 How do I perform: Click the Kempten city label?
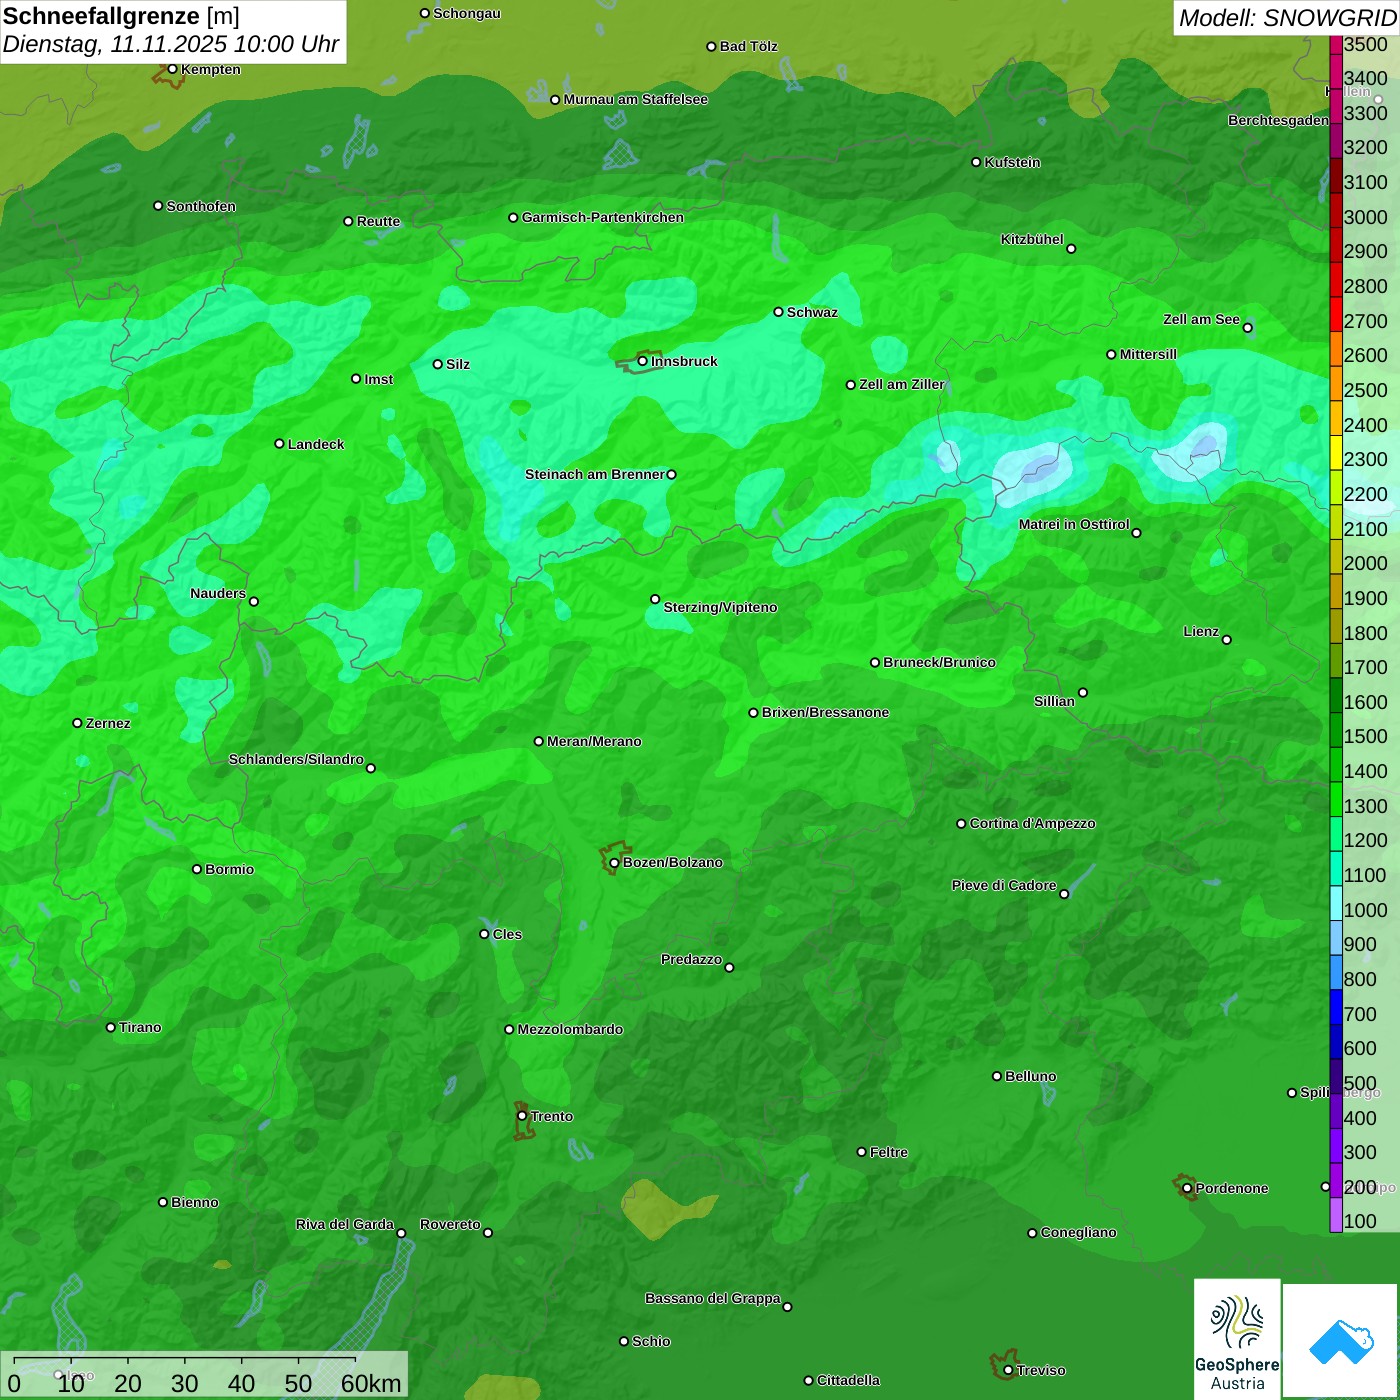pos(210,69)
